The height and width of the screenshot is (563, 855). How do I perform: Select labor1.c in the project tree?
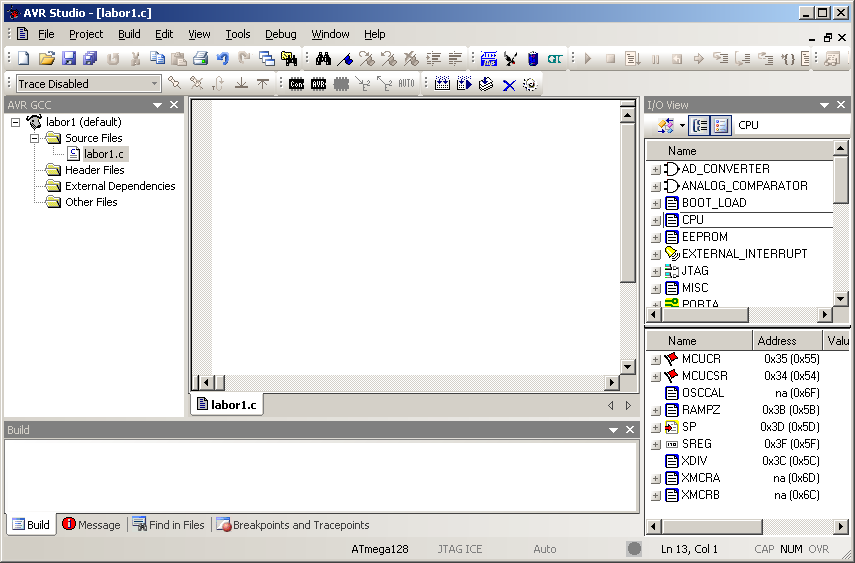point(103,154)
